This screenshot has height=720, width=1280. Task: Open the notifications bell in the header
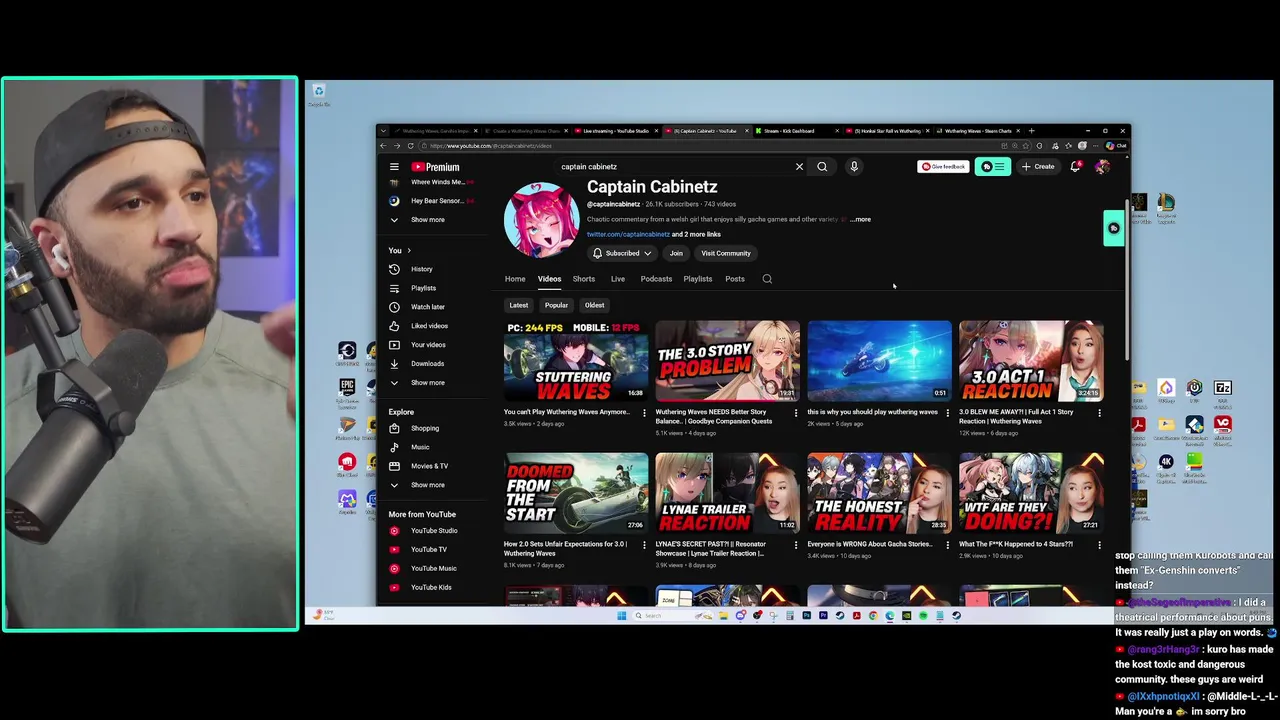tap(1075, 167)
